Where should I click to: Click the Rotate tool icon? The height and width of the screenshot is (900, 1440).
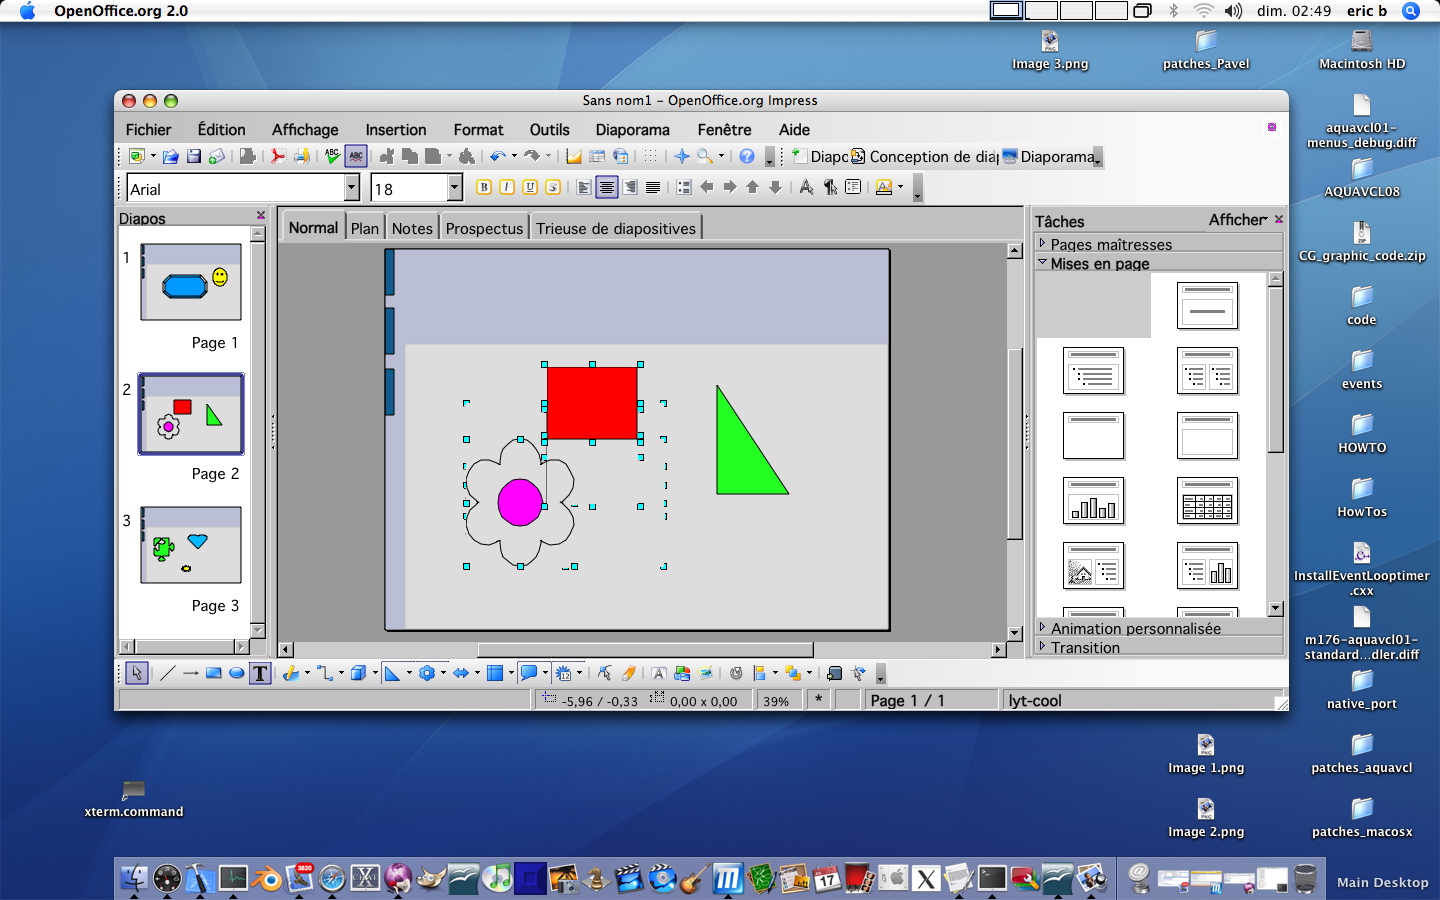(x=736, y=673)
